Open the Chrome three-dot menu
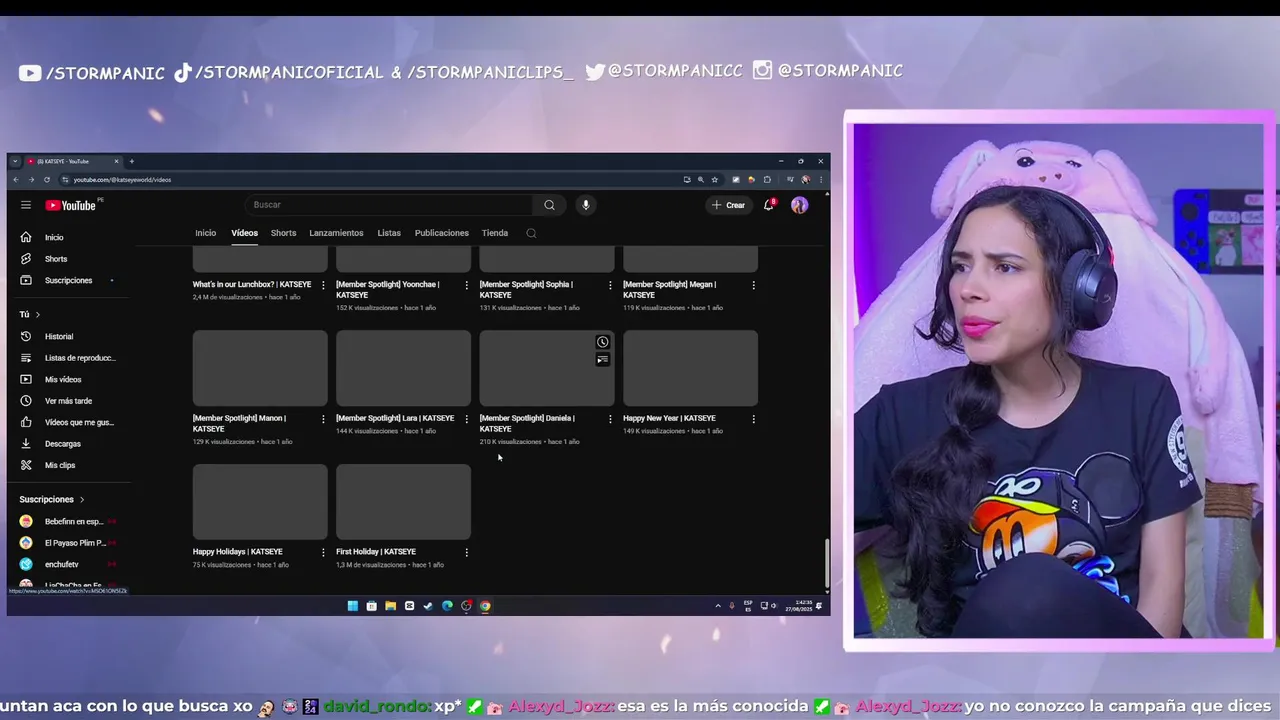 821,180
